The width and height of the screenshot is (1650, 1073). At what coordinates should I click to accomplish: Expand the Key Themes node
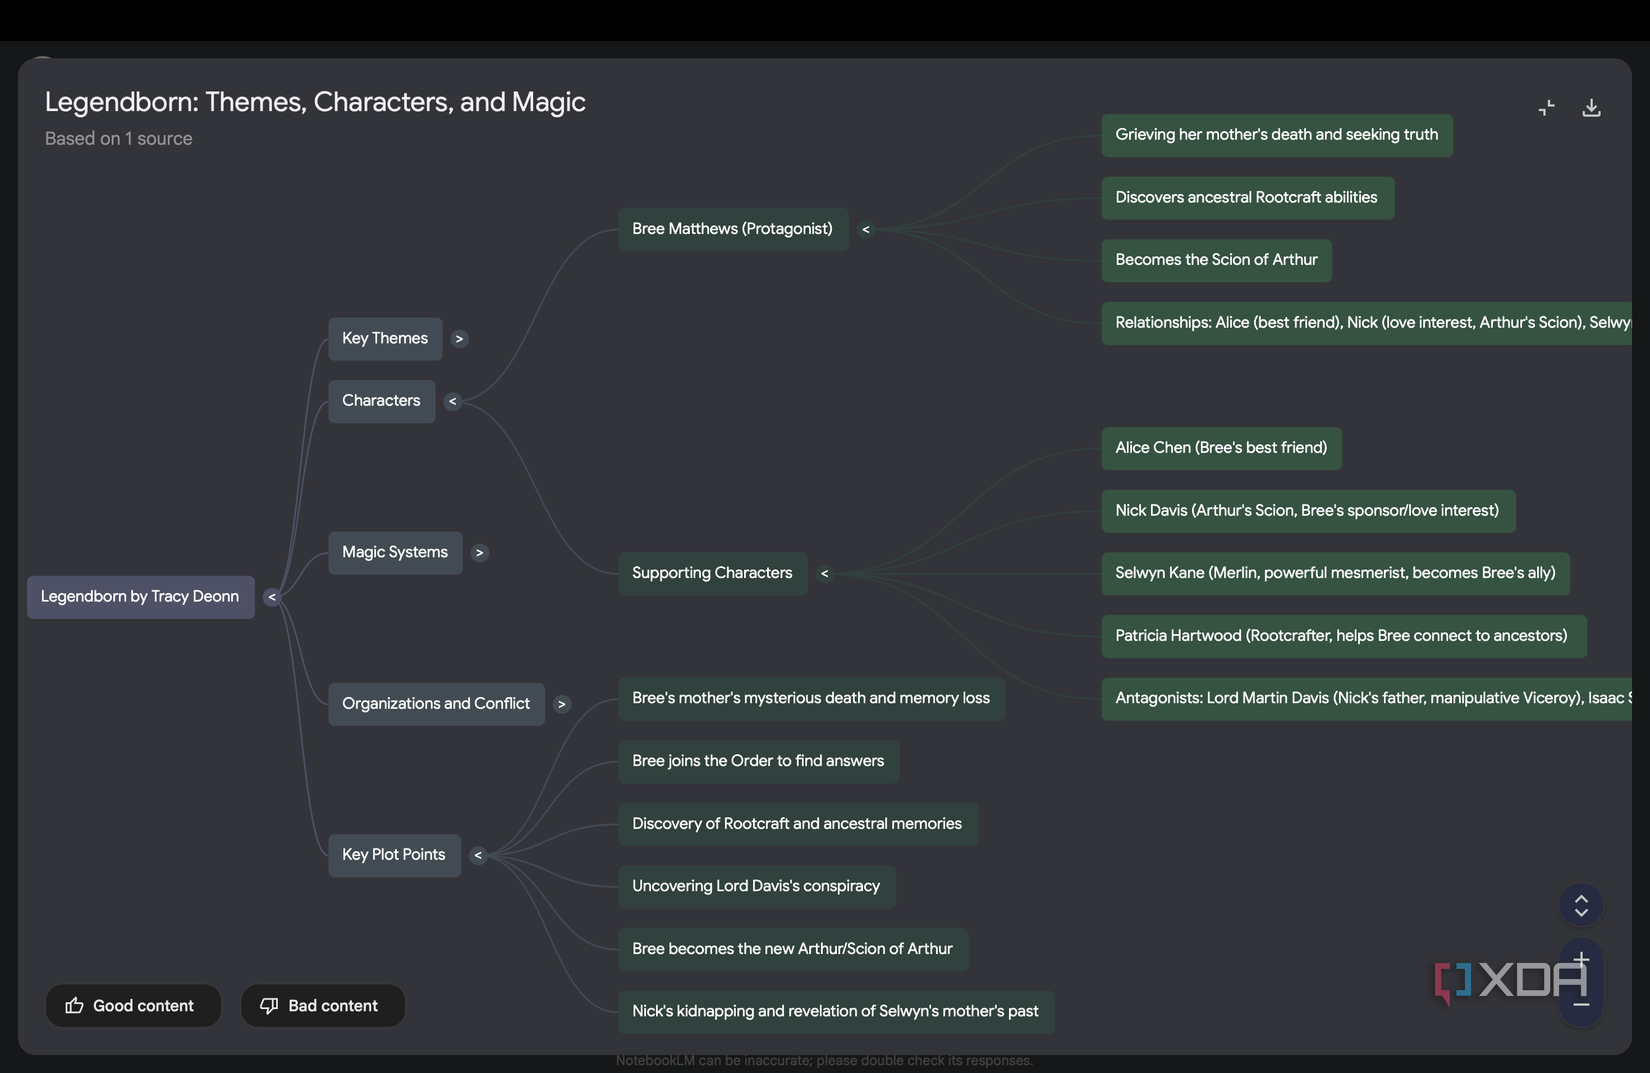(459, 339)
